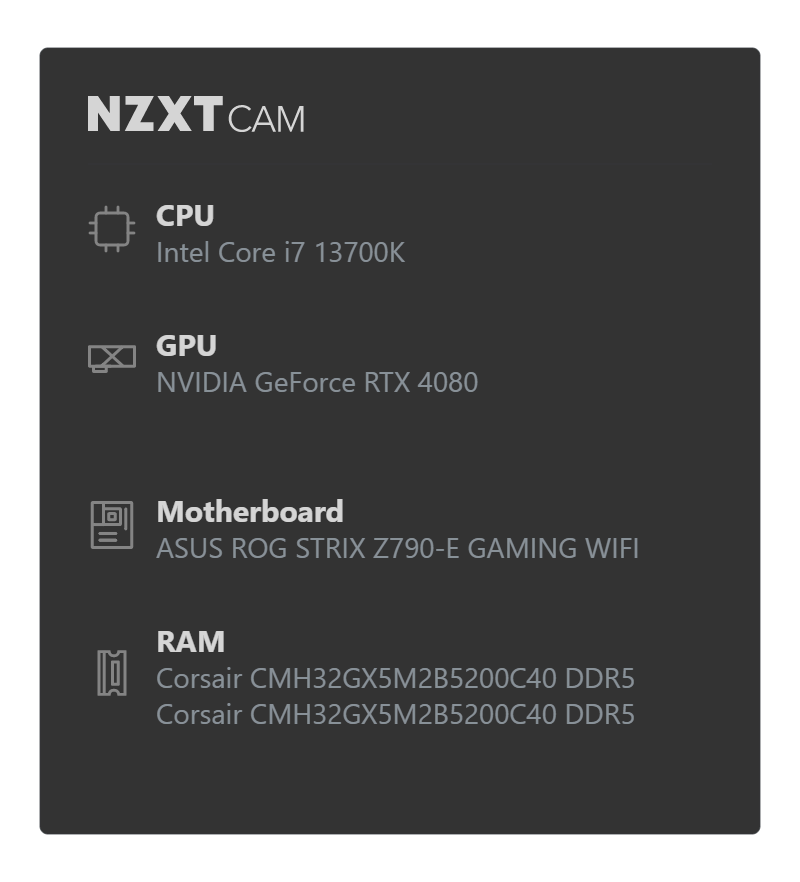Click the second Corsair CMH32GX5M2B5200C40 DDR5 line
800x882 pixels.
(395, 715)
